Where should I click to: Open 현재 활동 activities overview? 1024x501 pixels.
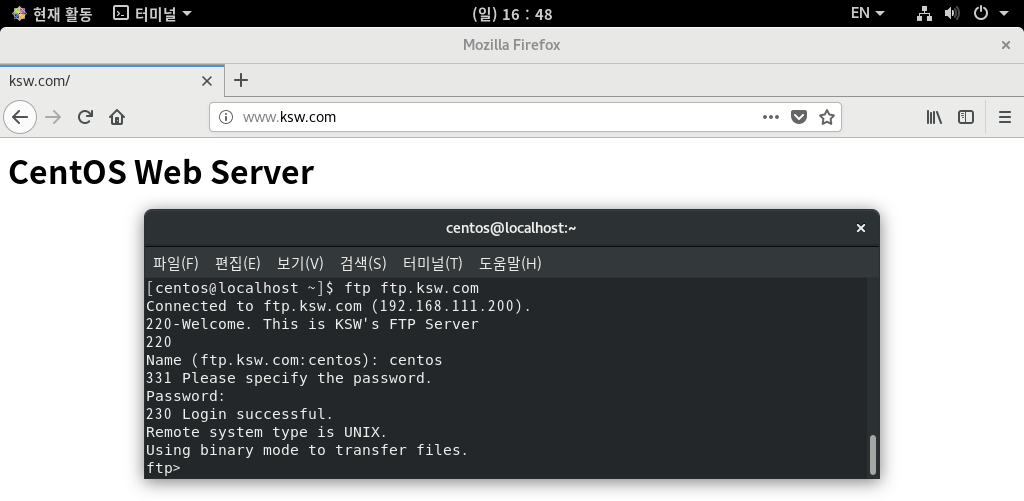pyautogui.click(x=52, y=13)
